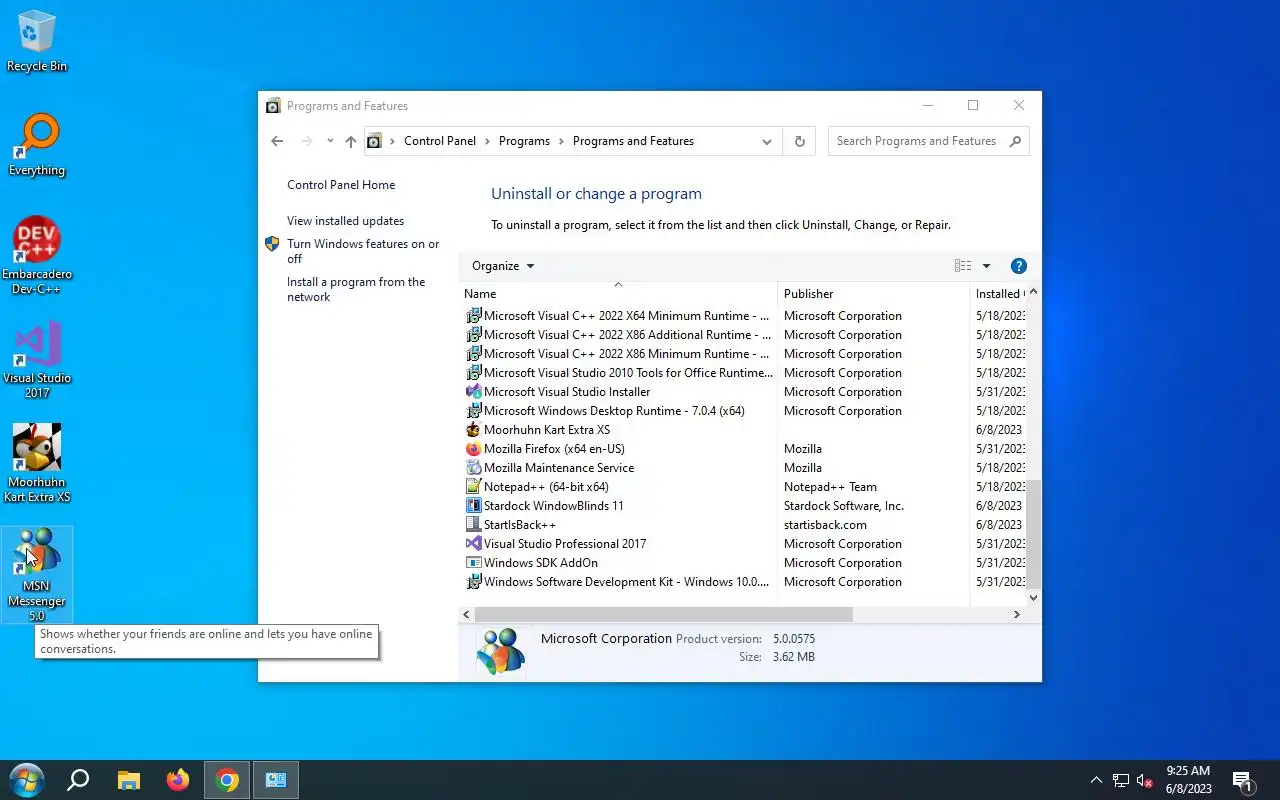
Task: Click the blue help question mark icon
Action: point(1019,266)
